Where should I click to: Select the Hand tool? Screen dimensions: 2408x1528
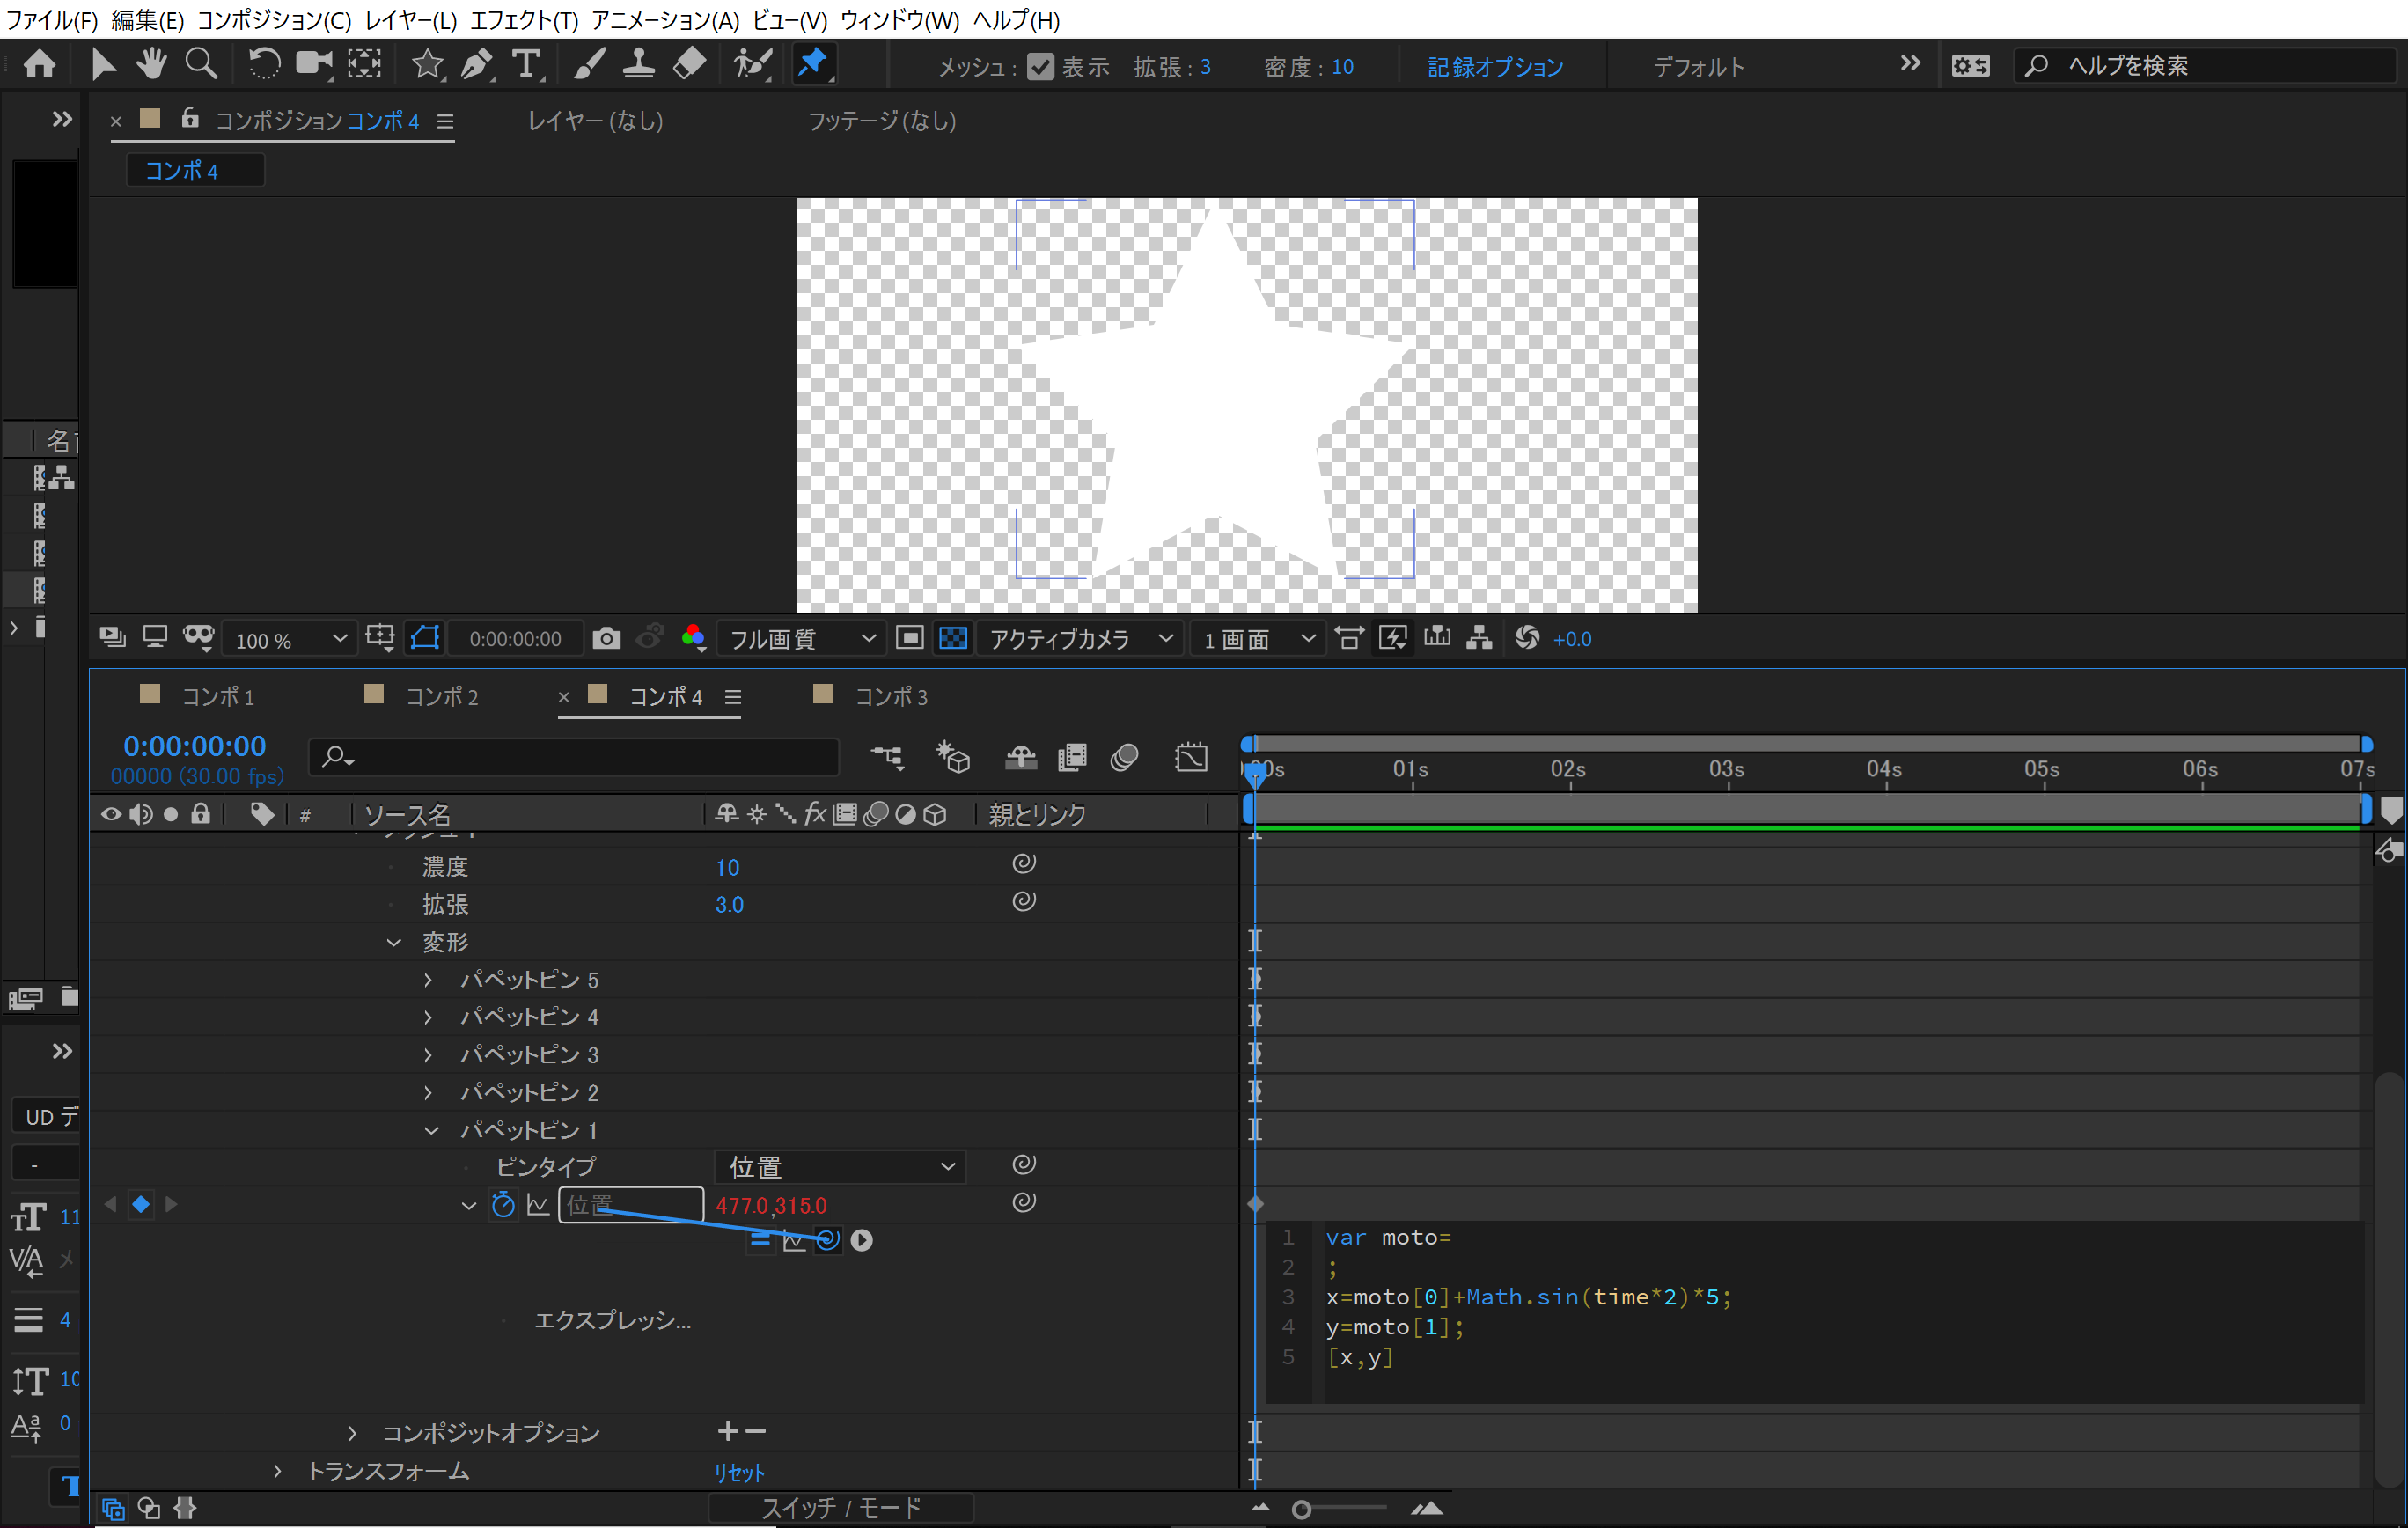click(x=151, y=65)
